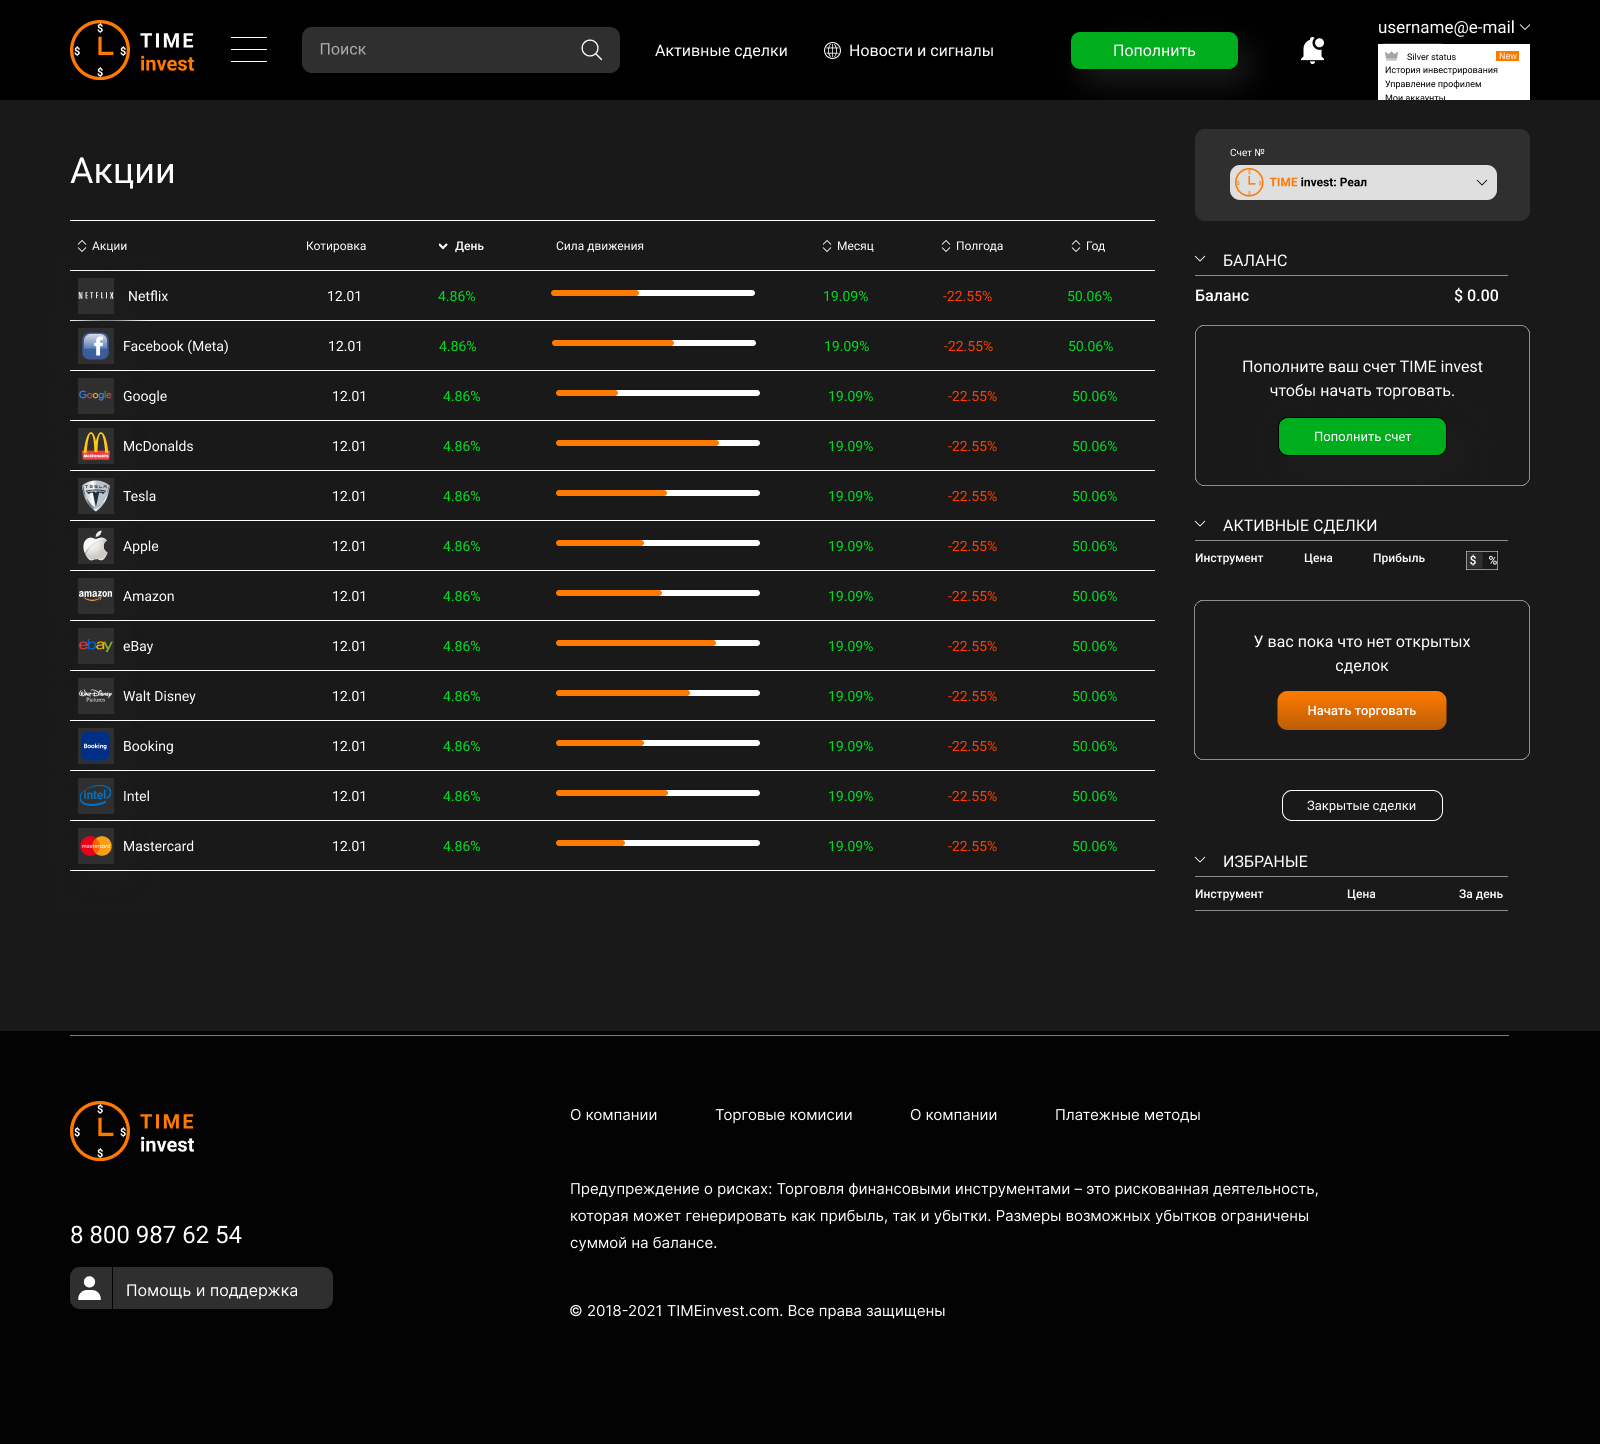
Task: Open Новости и сигналы page
Action: pyautogui.click(x=921, y=50)
